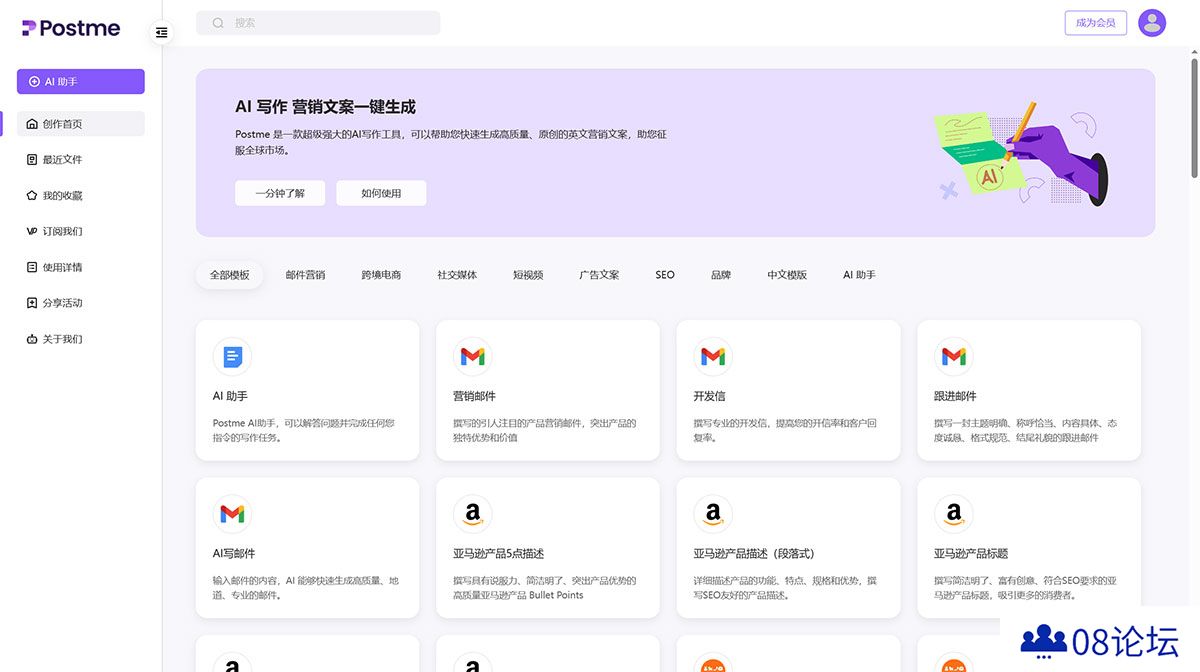Open the 跟进邮件 template title
Image resolution: width=1200 pixels, height=672 pixels.
pyautogui.click(x=955, y=396)
